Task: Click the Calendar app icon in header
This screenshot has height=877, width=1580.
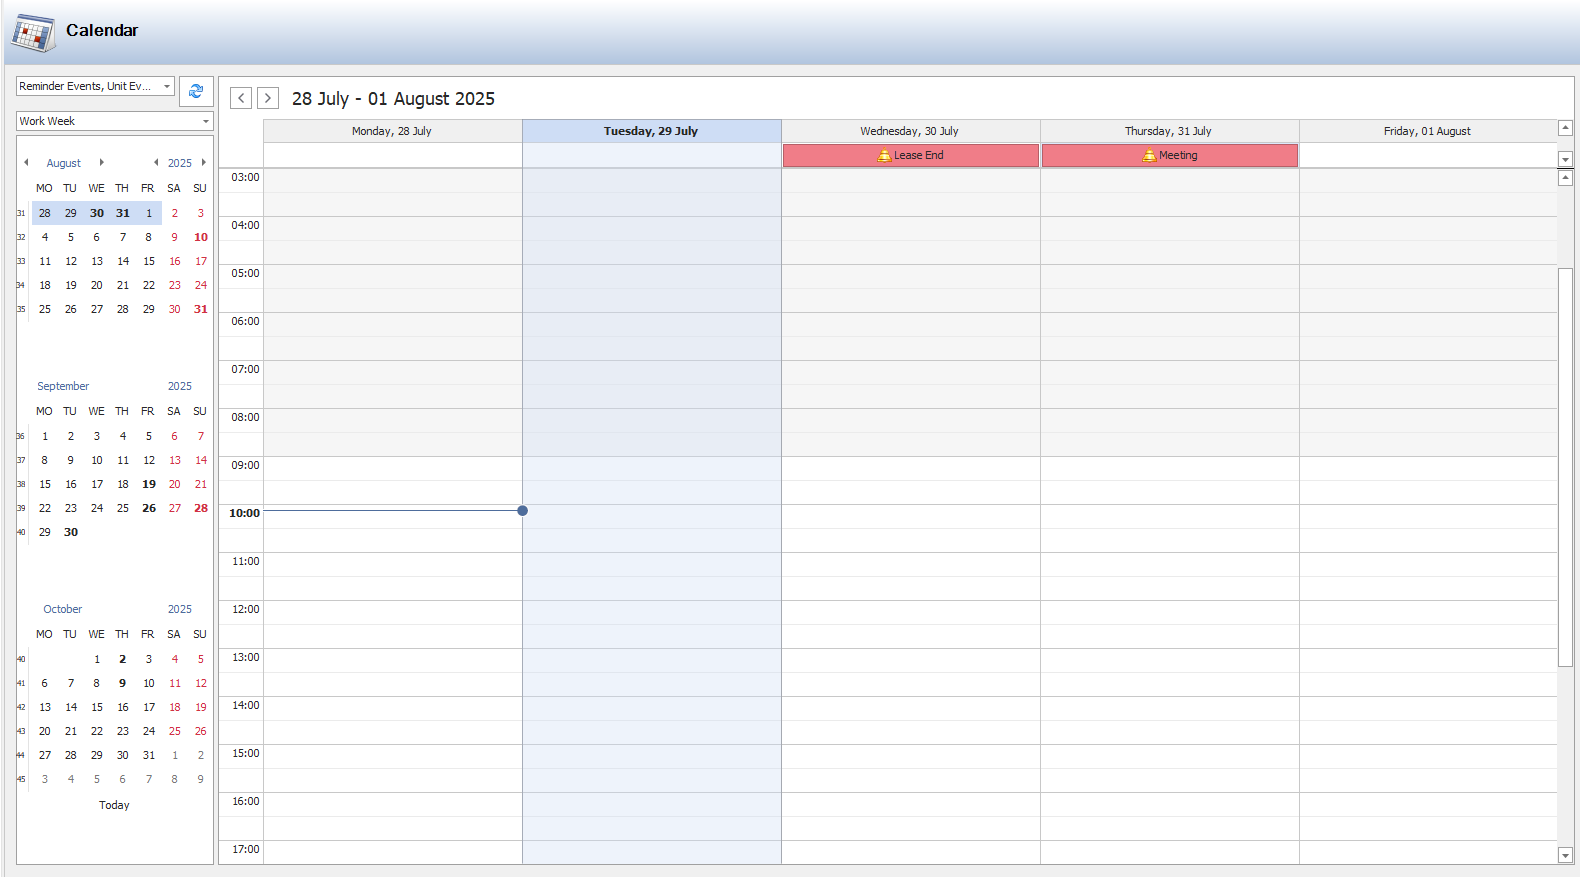Action: coord(33,32)
